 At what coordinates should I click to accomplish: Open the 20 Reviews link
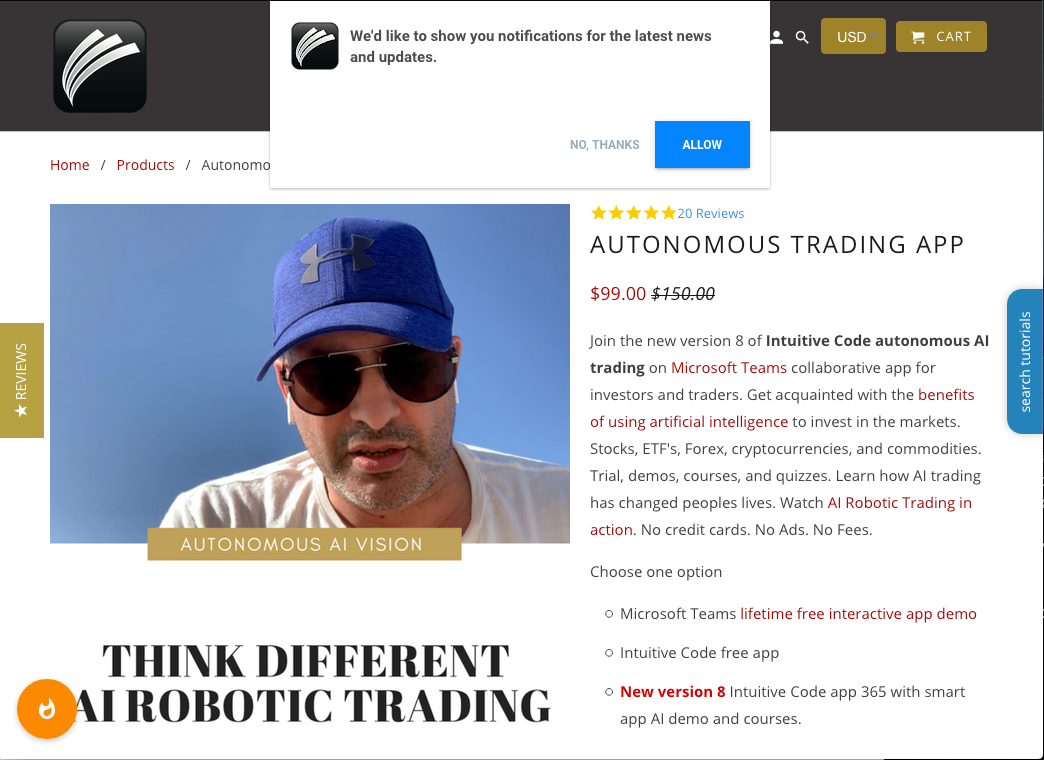(710, 213)
